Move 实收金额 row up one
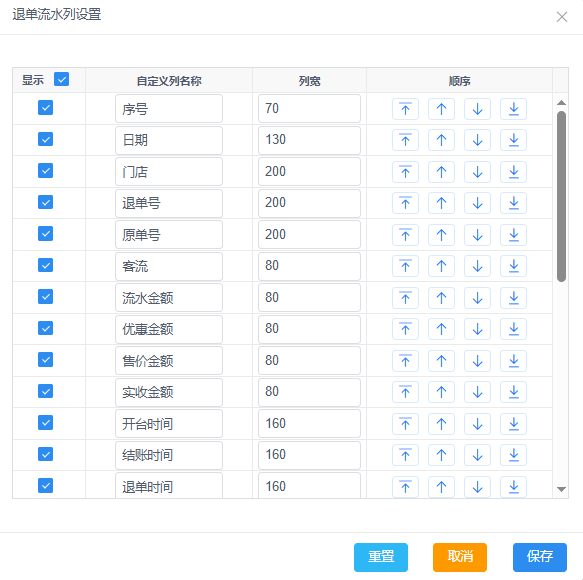 441,392
